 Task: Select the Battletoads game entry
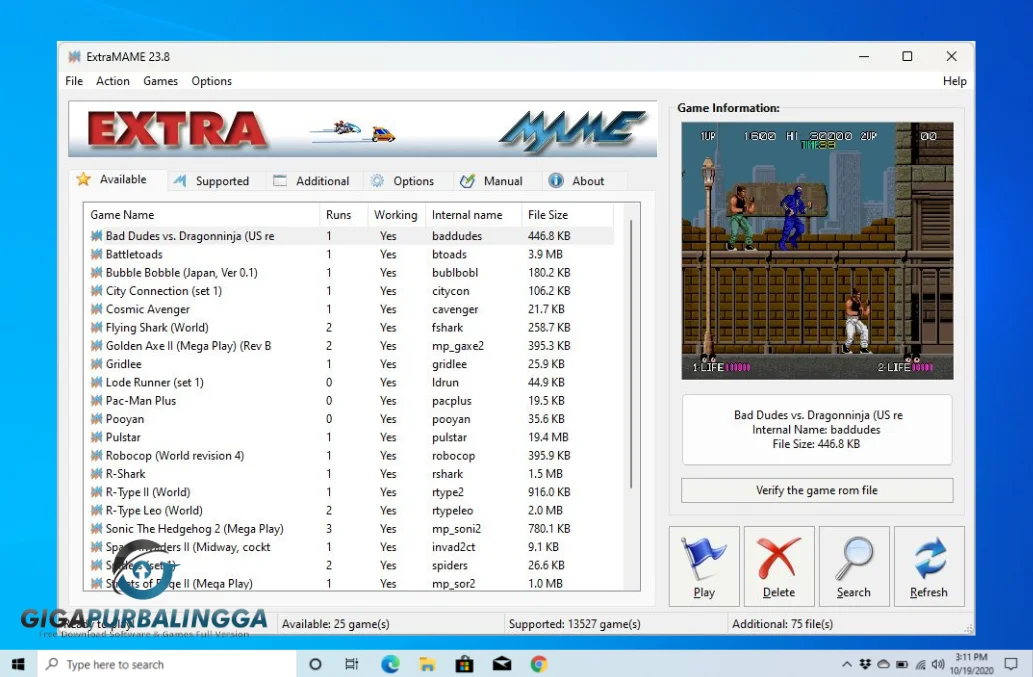coord(351,254)
